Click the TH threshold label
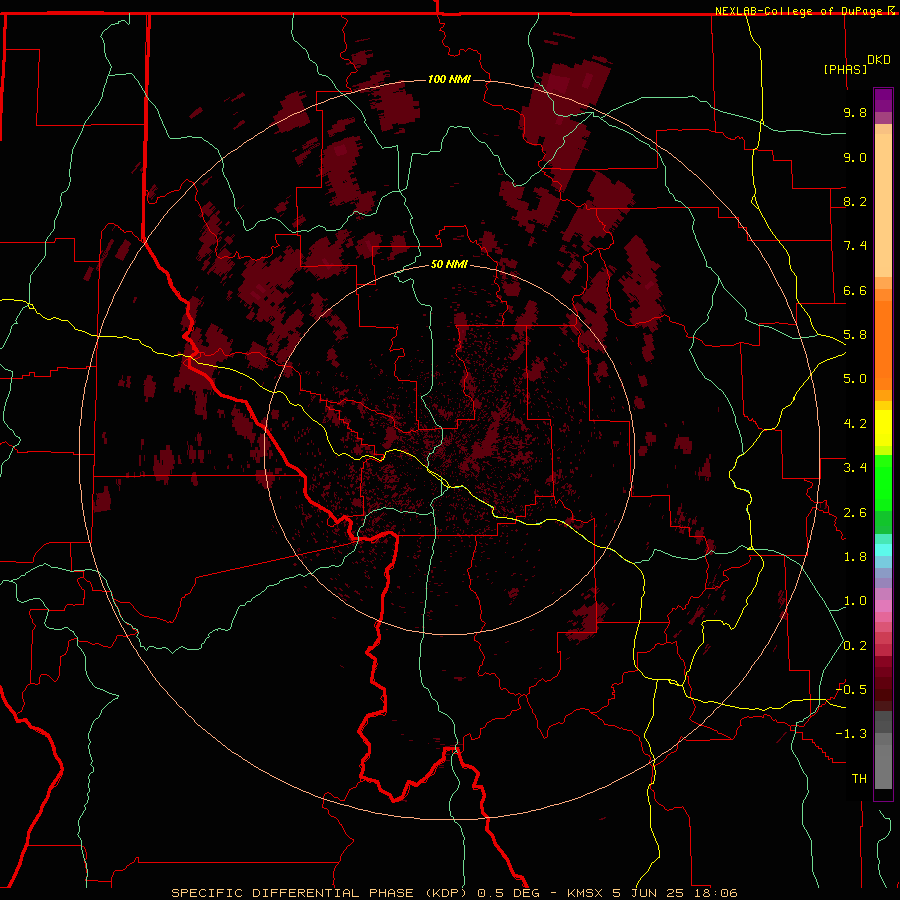 click(x=859, y=779)
